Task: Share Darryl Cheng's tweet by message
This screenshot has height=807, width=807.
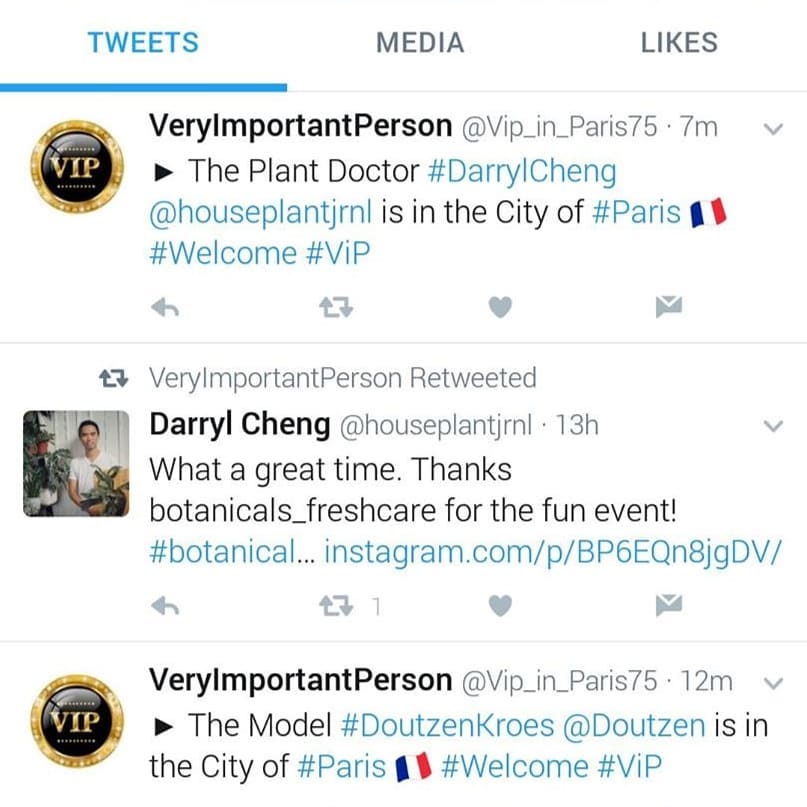Action: (x=669, y=605)
